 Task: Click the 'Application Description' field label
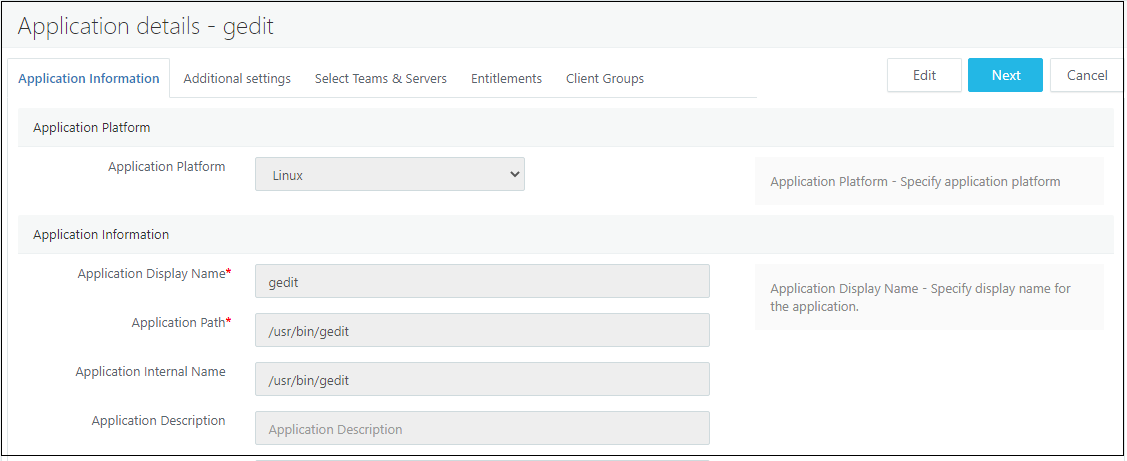[158, 421]
